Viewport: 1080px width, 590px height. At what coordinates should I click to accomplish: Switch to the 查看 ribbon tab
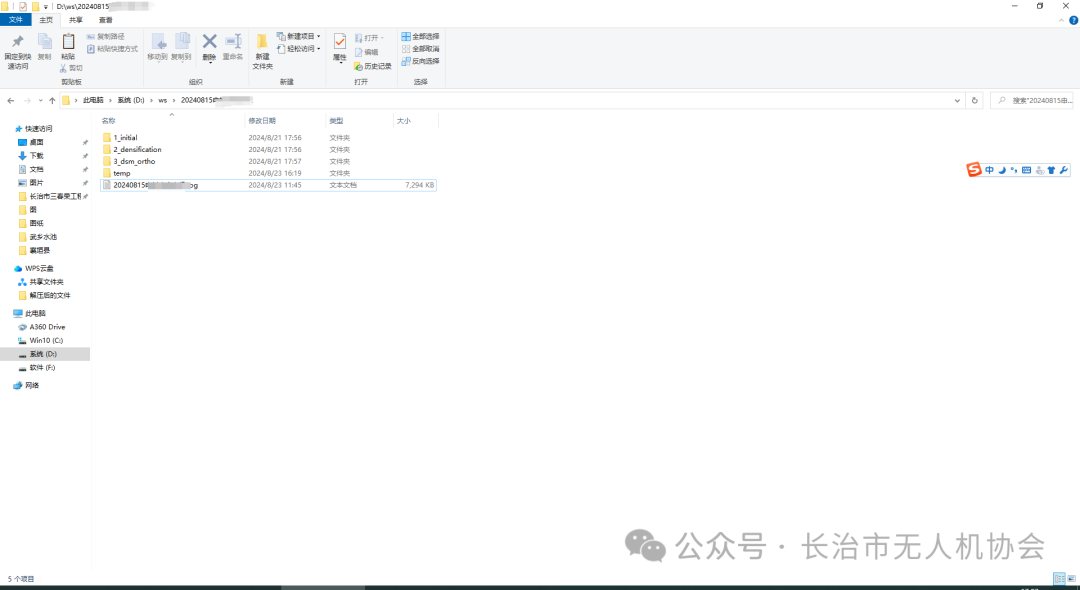[105, 20]
